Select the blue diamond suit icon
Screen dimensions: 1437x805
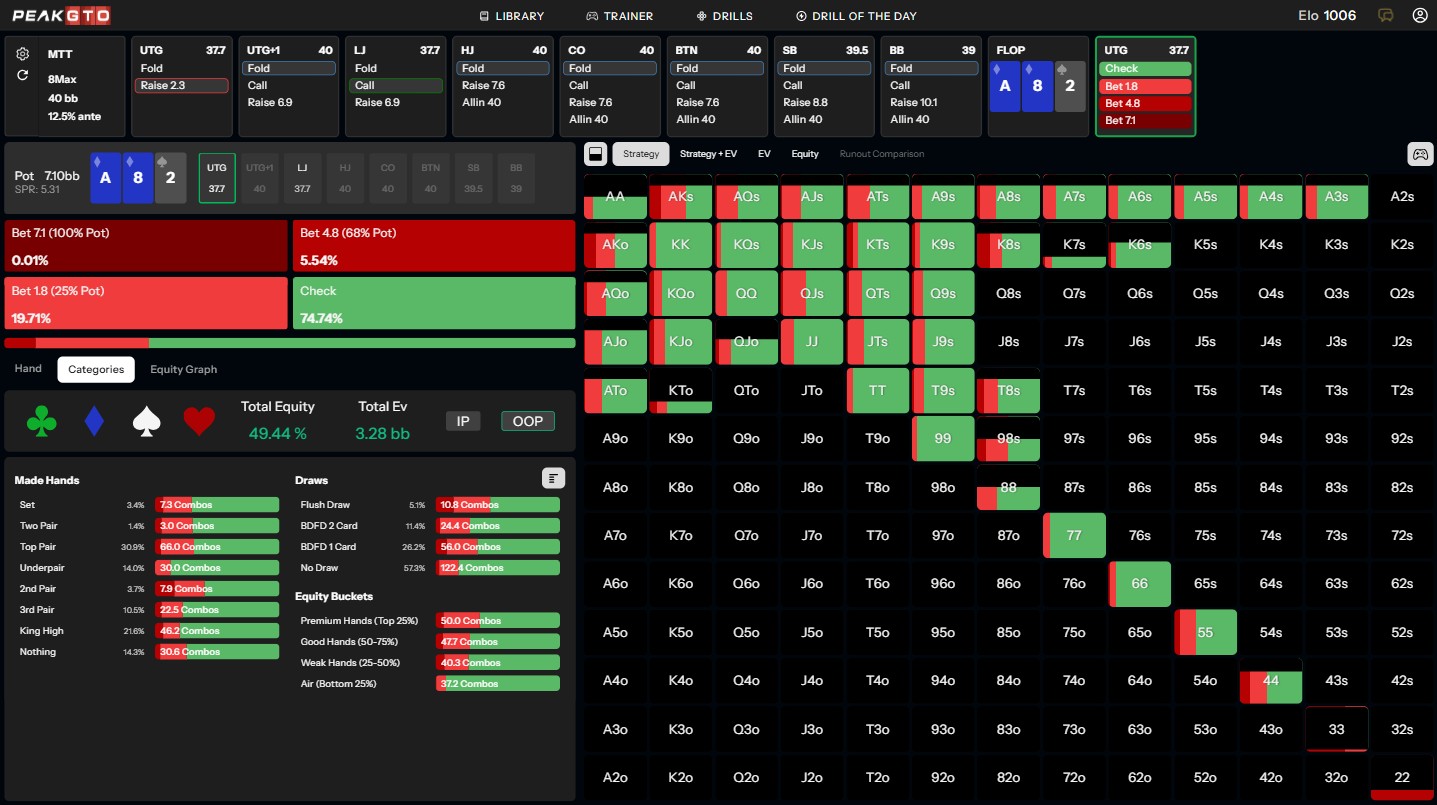pyautogui.click(x=94, y=422)
